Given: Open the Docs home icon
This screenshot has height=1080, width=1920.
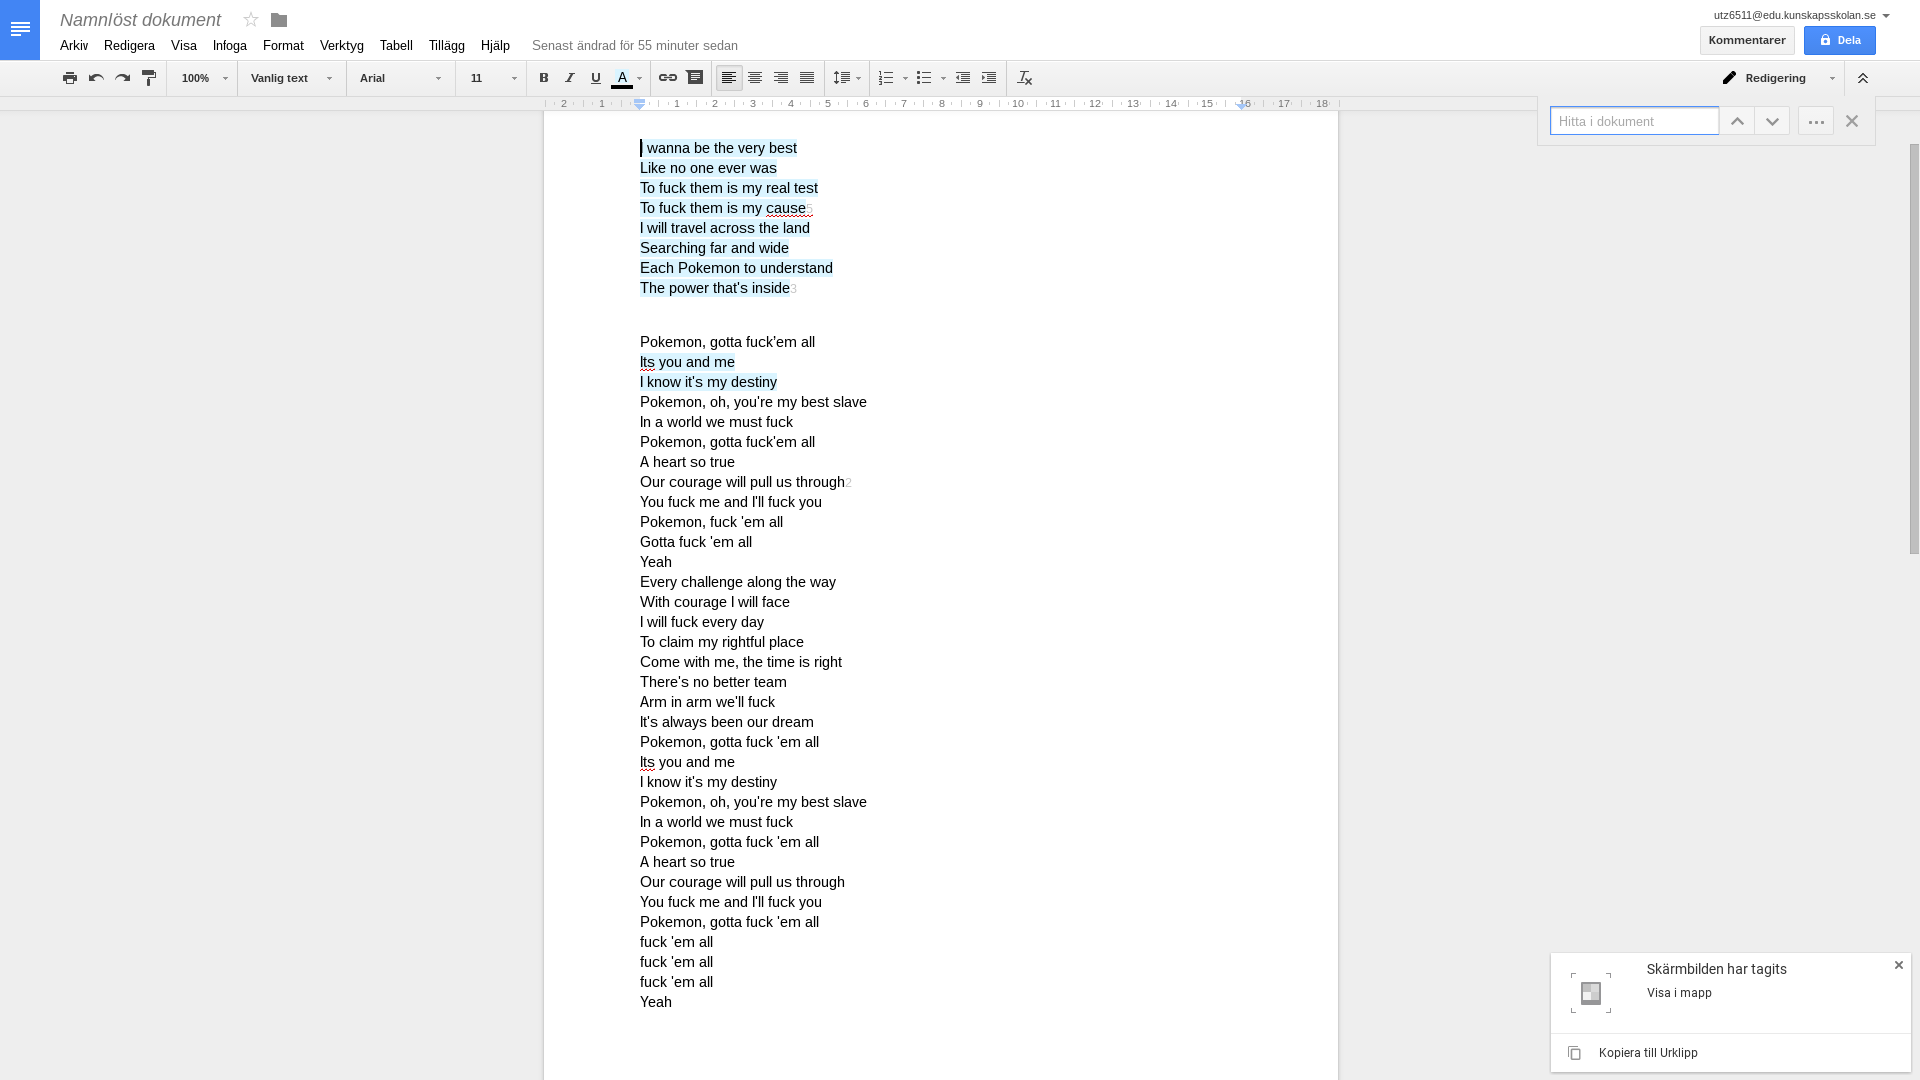Looking at the screenshot, I should 20,30.
